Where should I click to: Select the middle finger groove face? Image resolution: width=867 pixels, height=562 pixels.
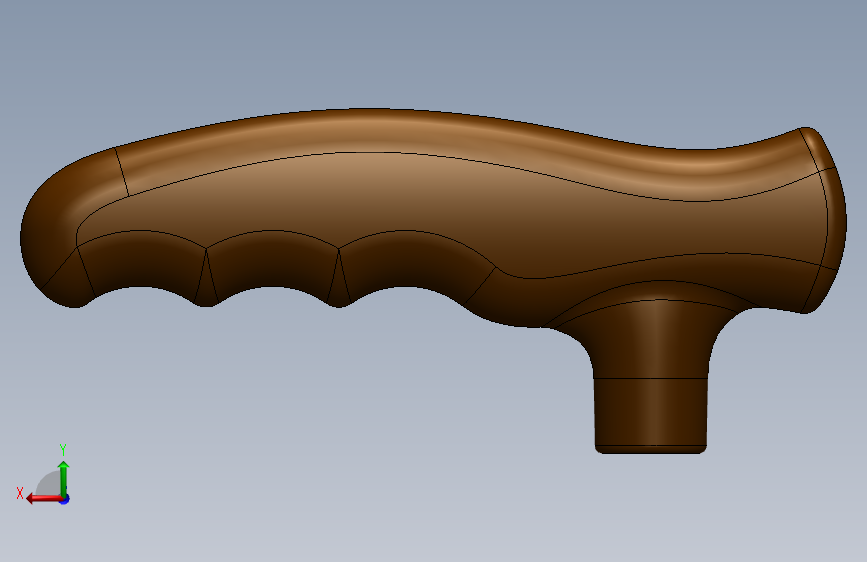(x=273, y=266)
